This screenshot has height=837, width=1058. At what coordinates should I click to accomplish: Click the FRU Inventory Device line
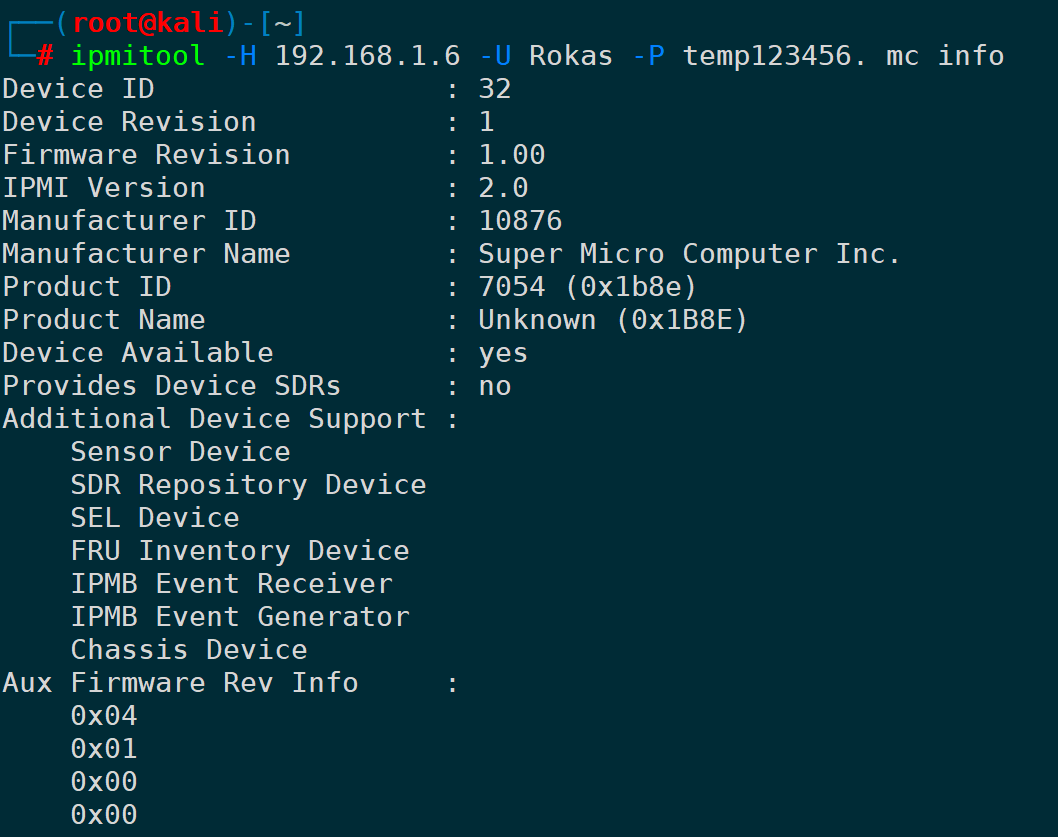(240, 551)
